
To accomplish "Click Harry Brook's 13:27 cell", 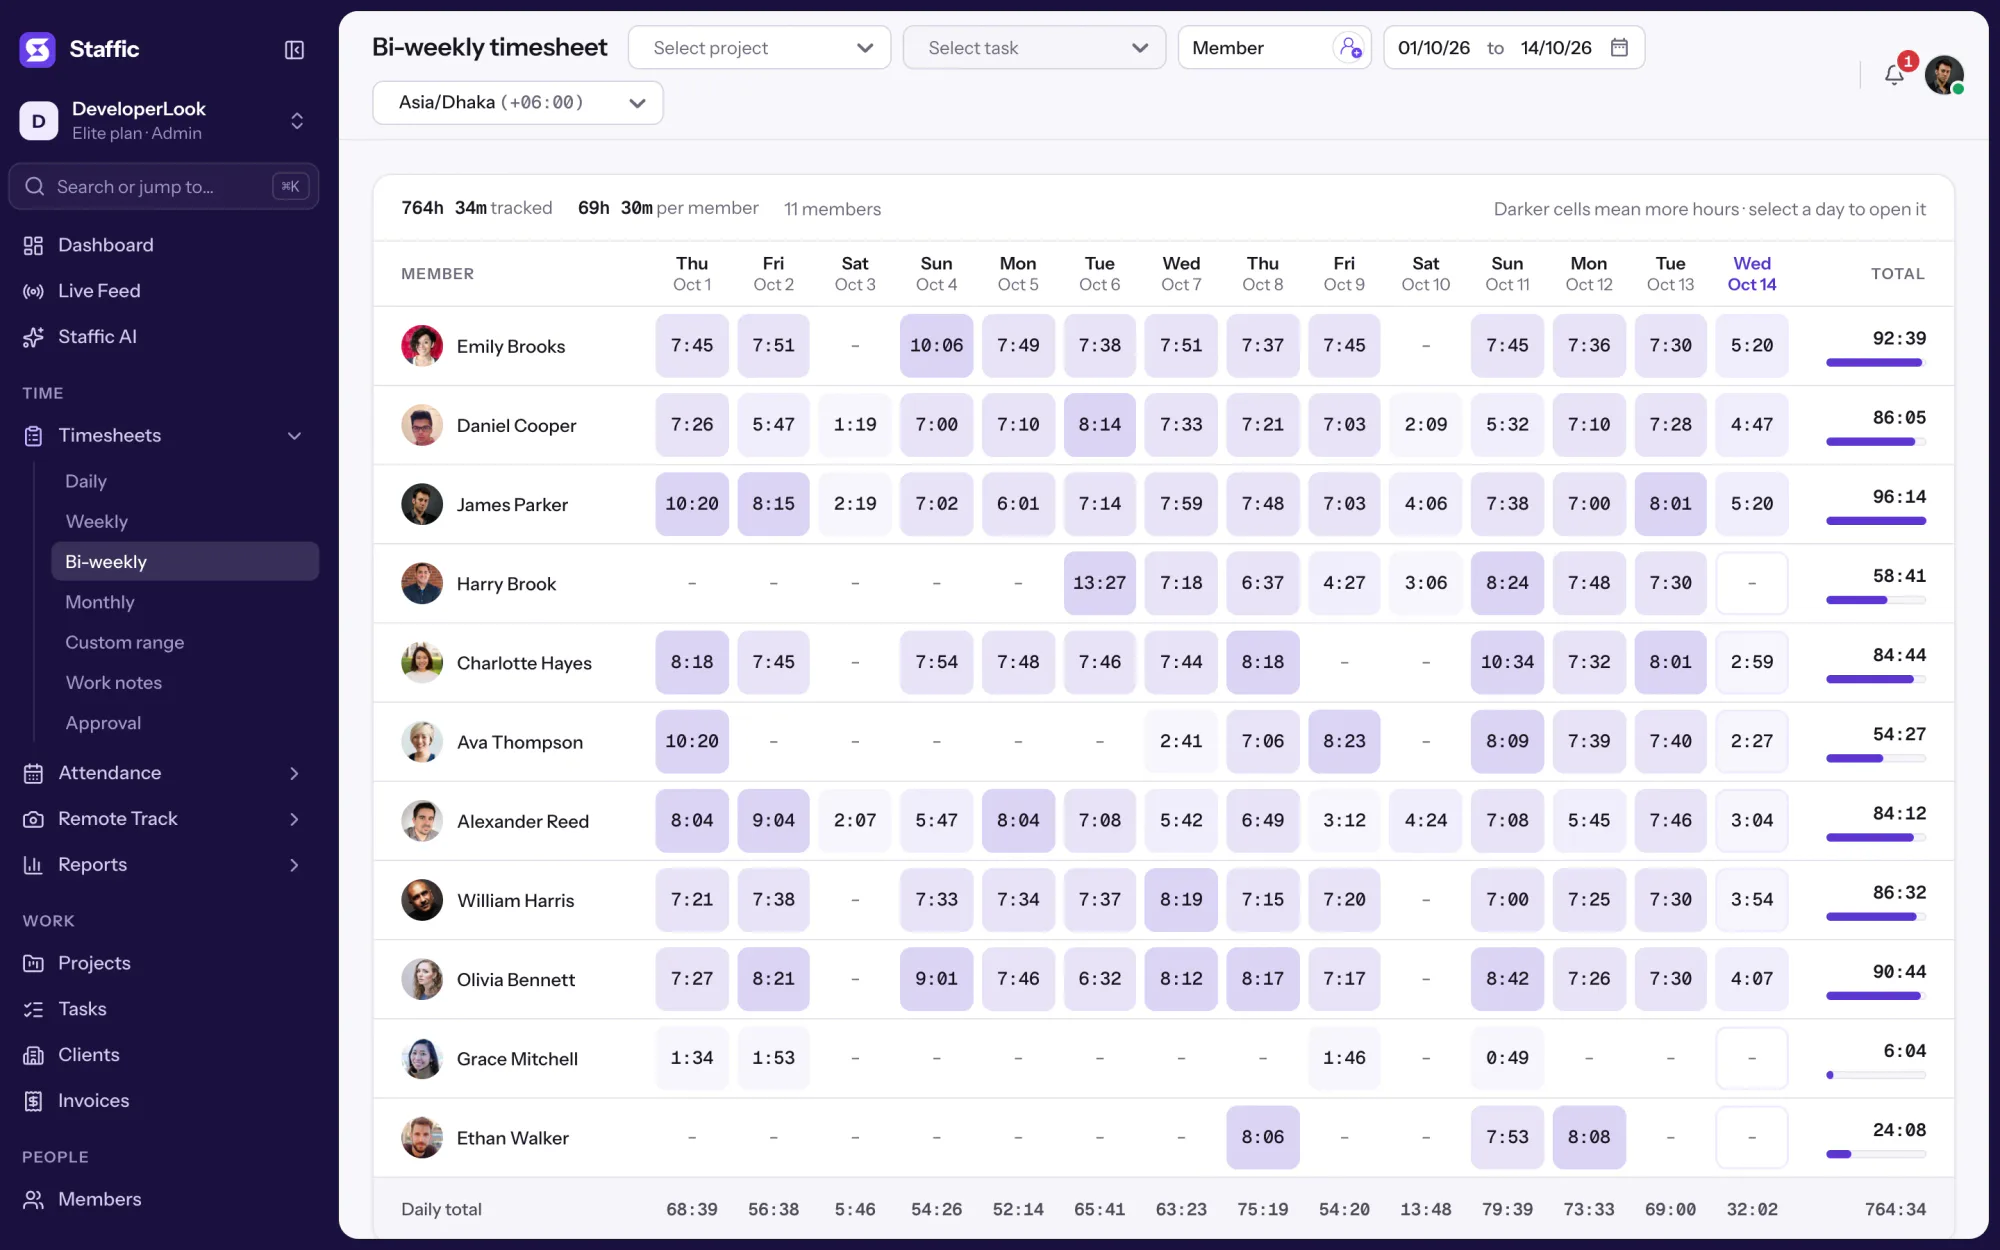I will coord(1100,583).
